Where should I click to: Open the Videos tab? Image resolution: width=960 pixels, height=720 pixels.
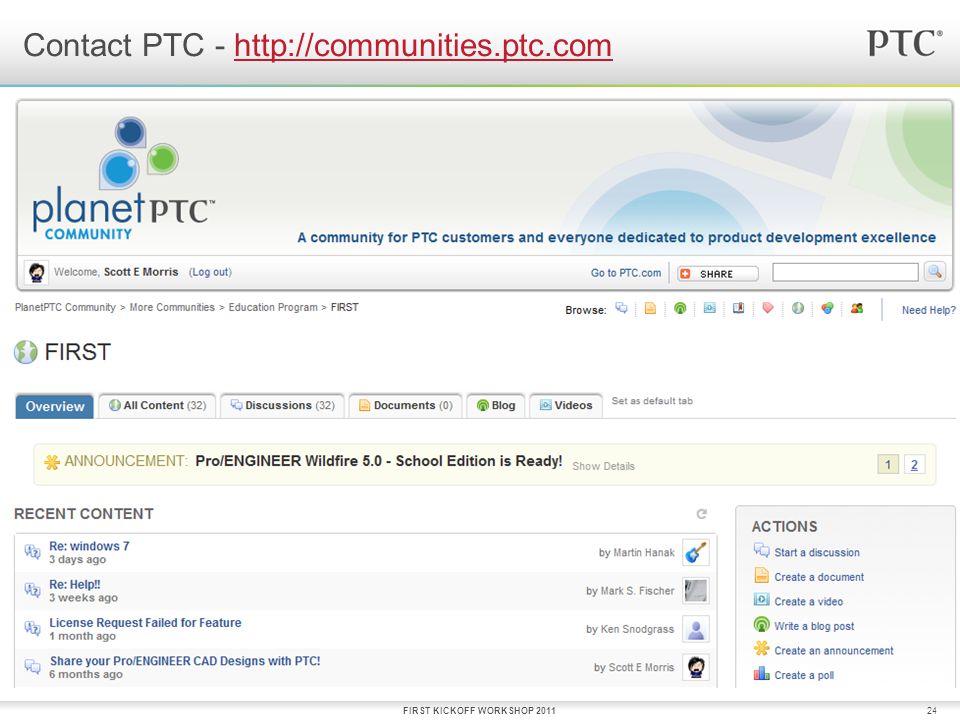[566, 405]
